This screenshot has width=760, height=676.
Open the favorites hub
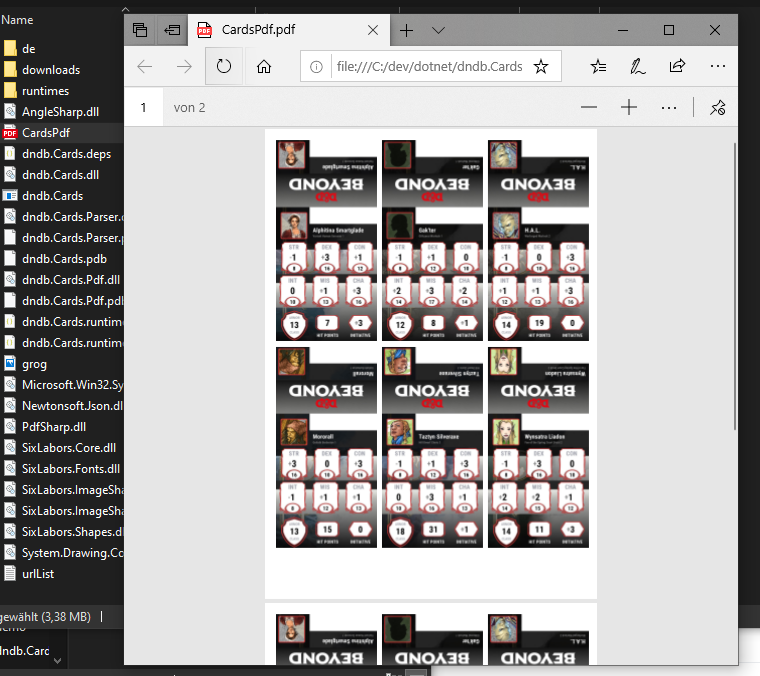click(598, 66)
